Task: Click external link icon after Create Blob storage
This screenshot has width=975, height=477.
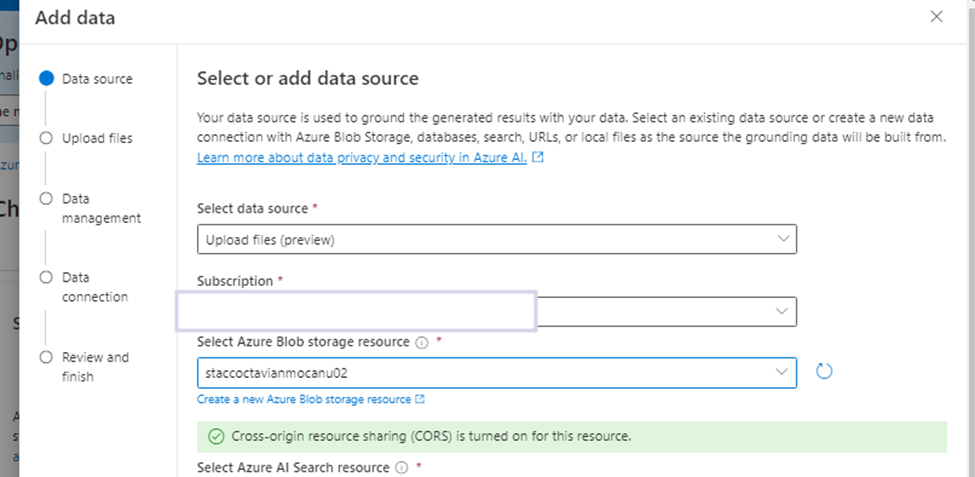Action: coord(420,399)
